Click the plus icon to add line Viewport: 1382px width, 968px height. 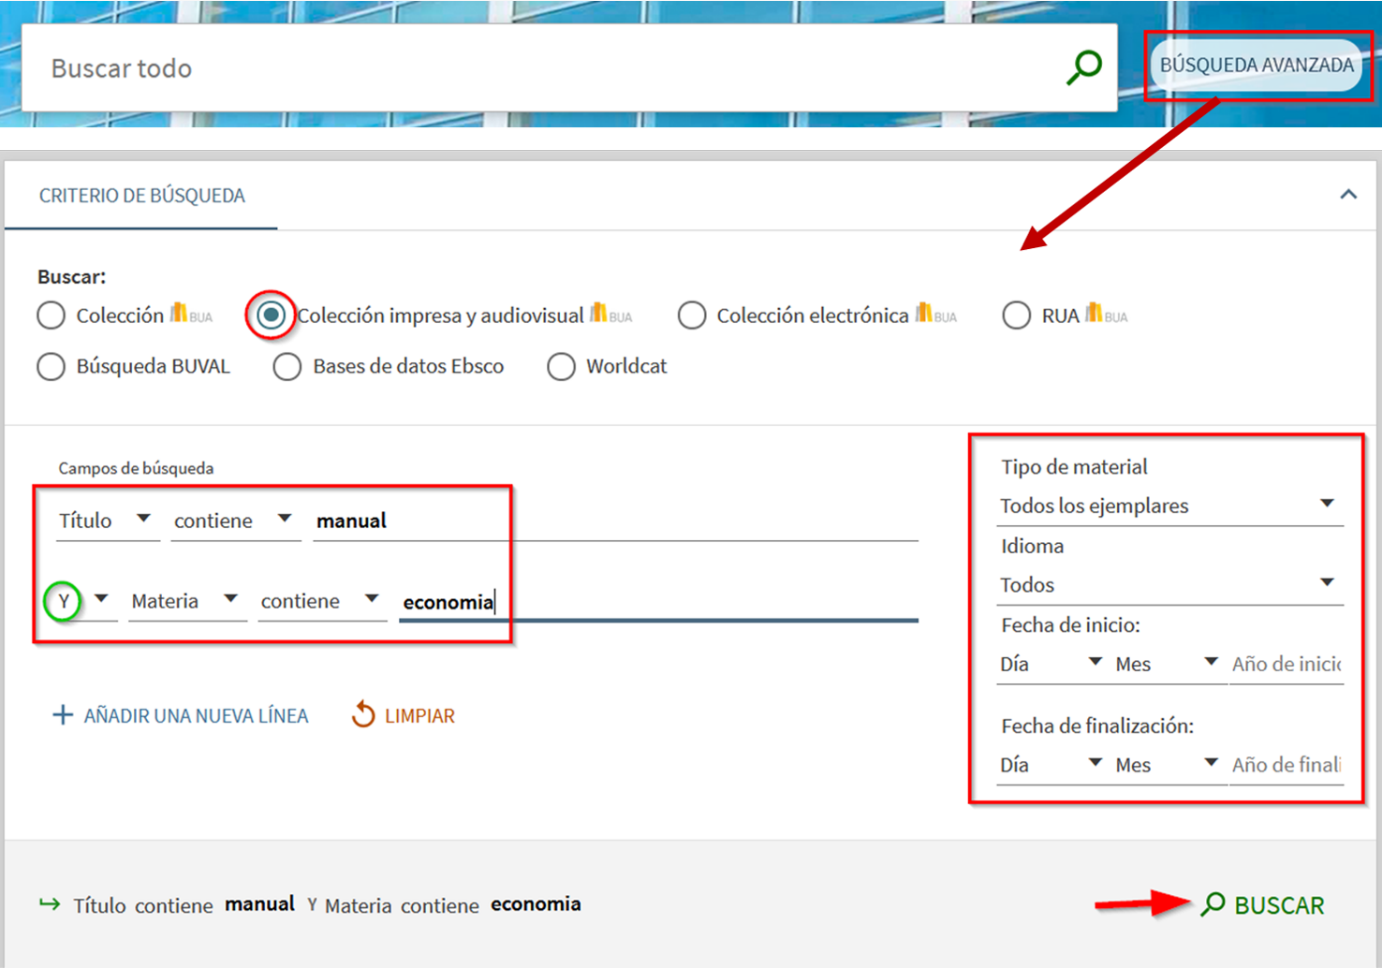[62, 715]
